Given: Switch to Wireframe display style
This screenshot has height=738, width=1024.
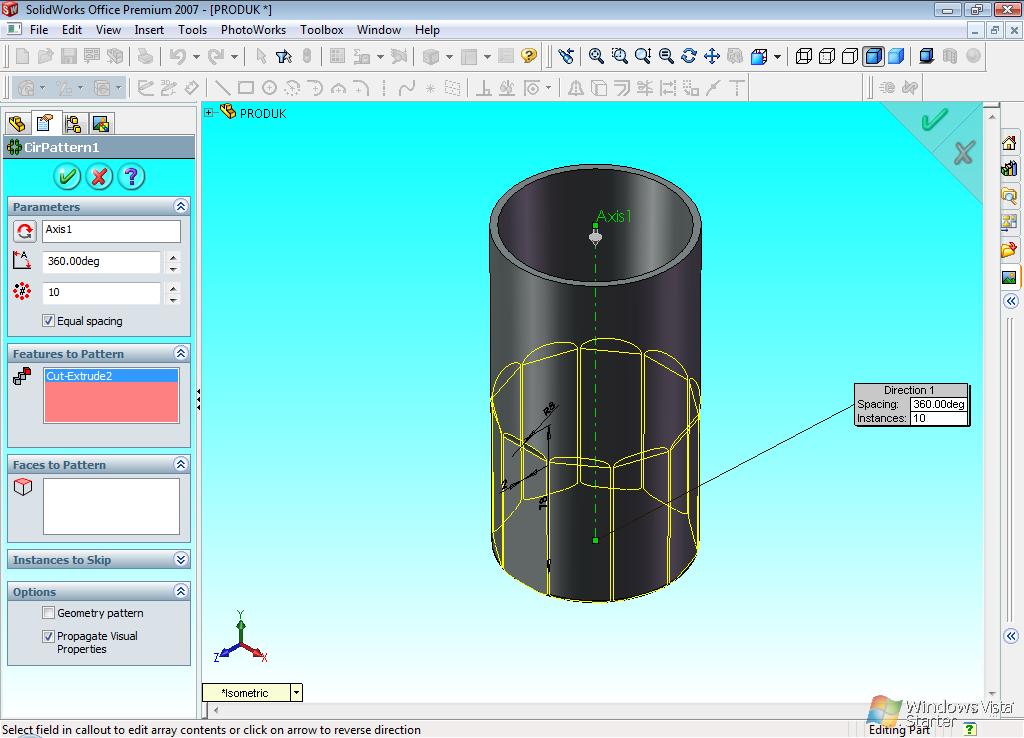Looking at the screenshot, I should pyautogui.click(x=803, y=56).
